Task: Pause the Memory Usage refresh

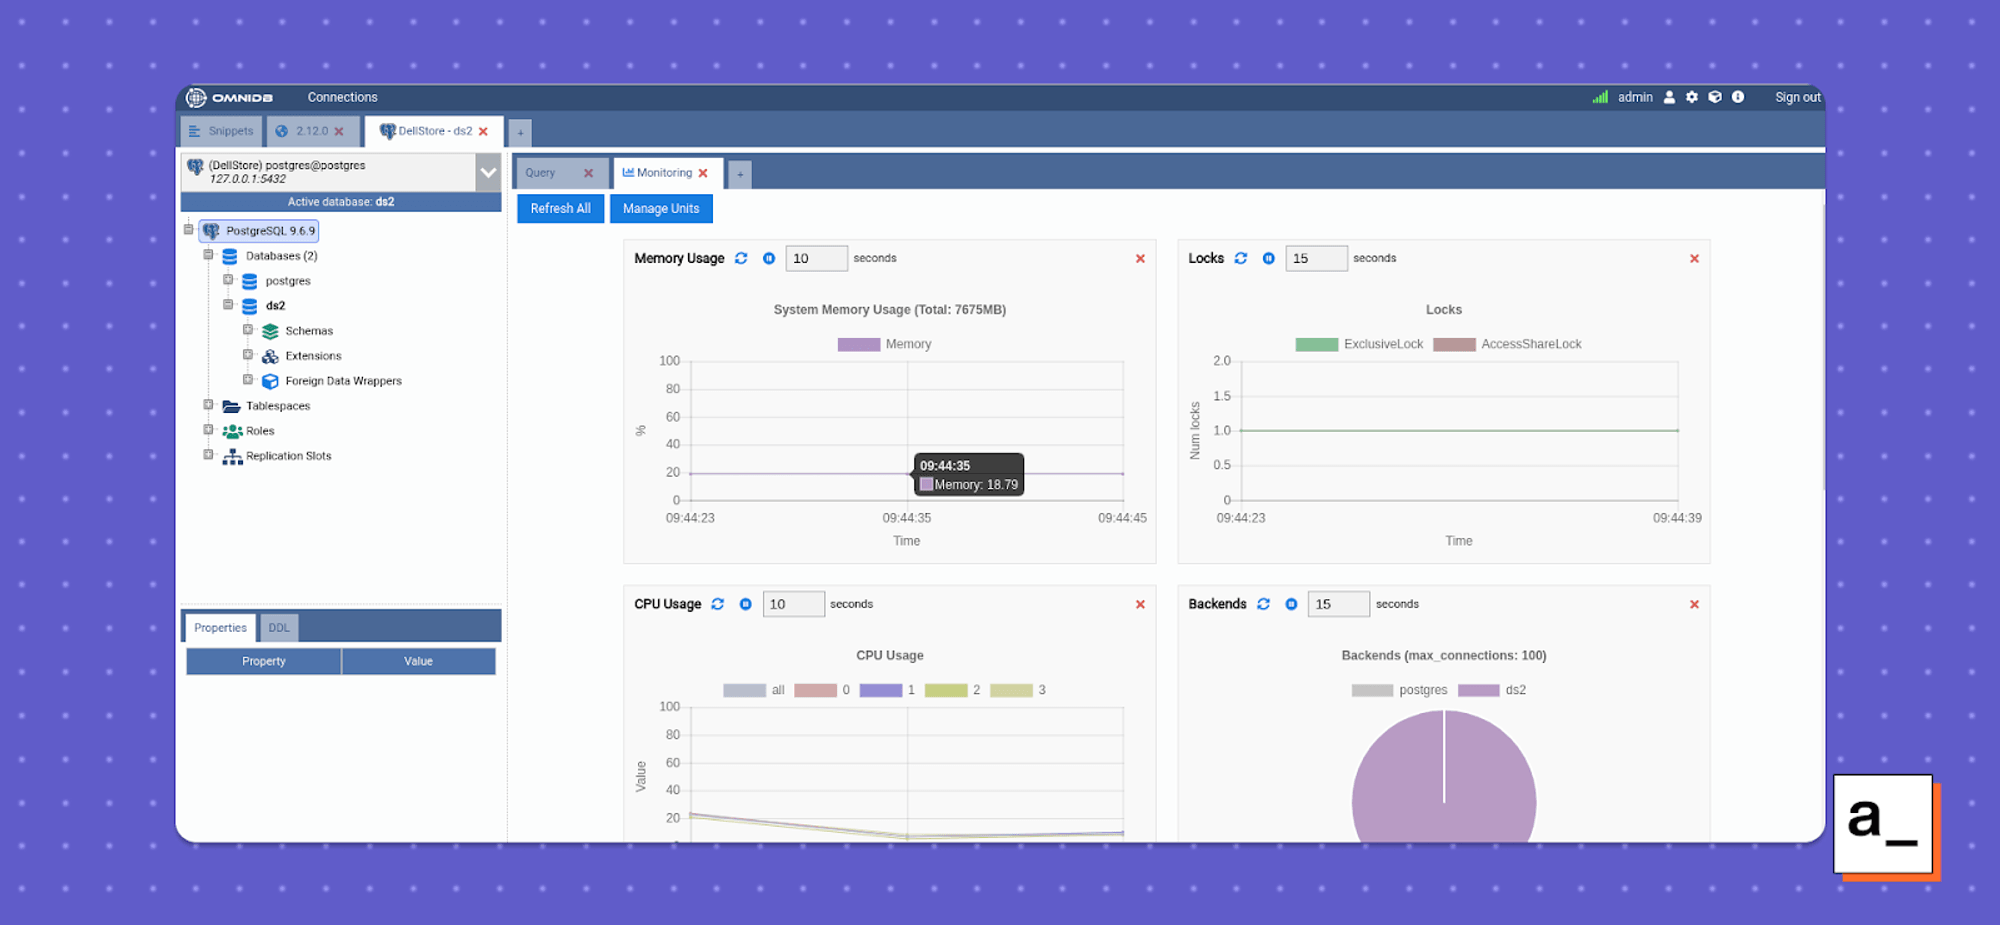Action: coord(768,258)
